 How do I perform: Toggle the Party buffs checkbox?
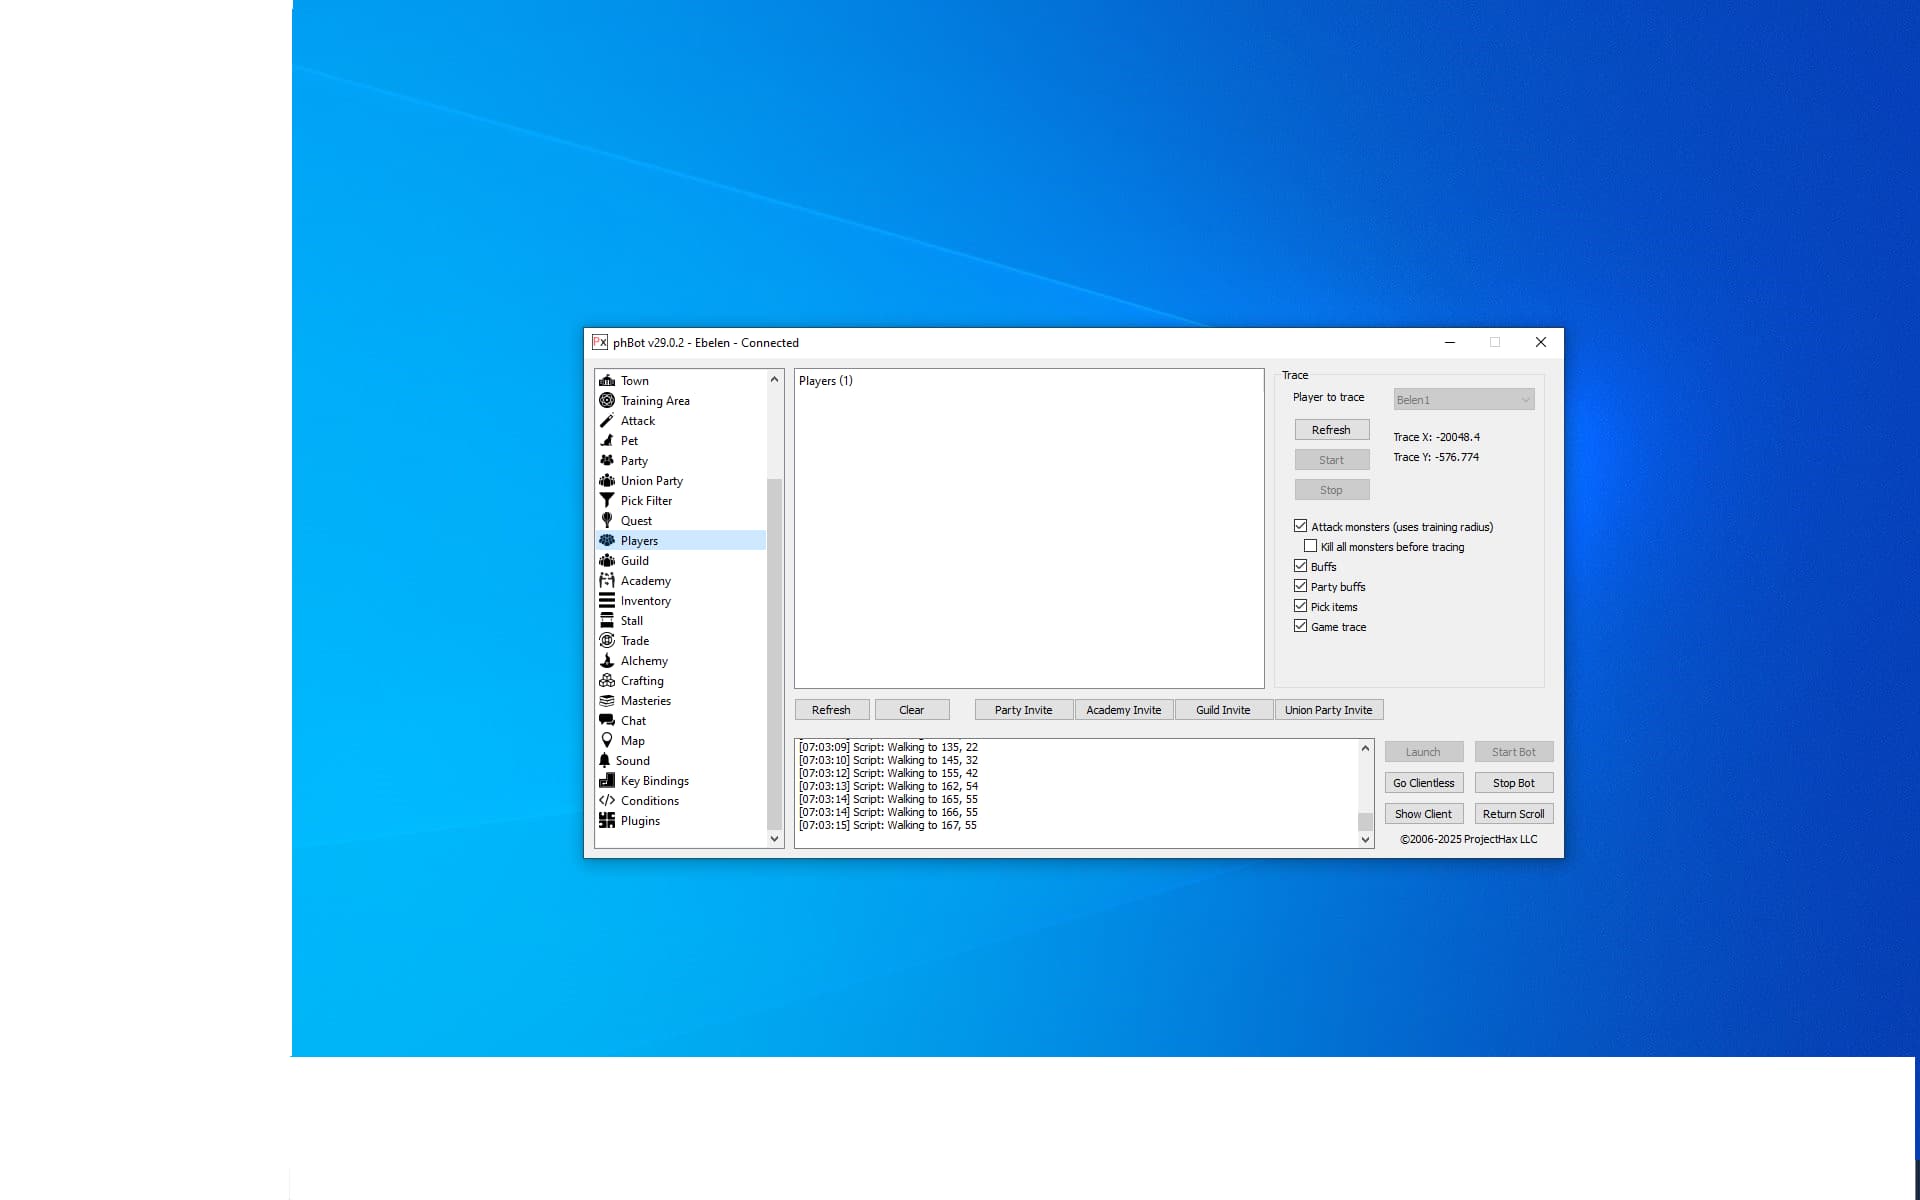click(1301, 586)
